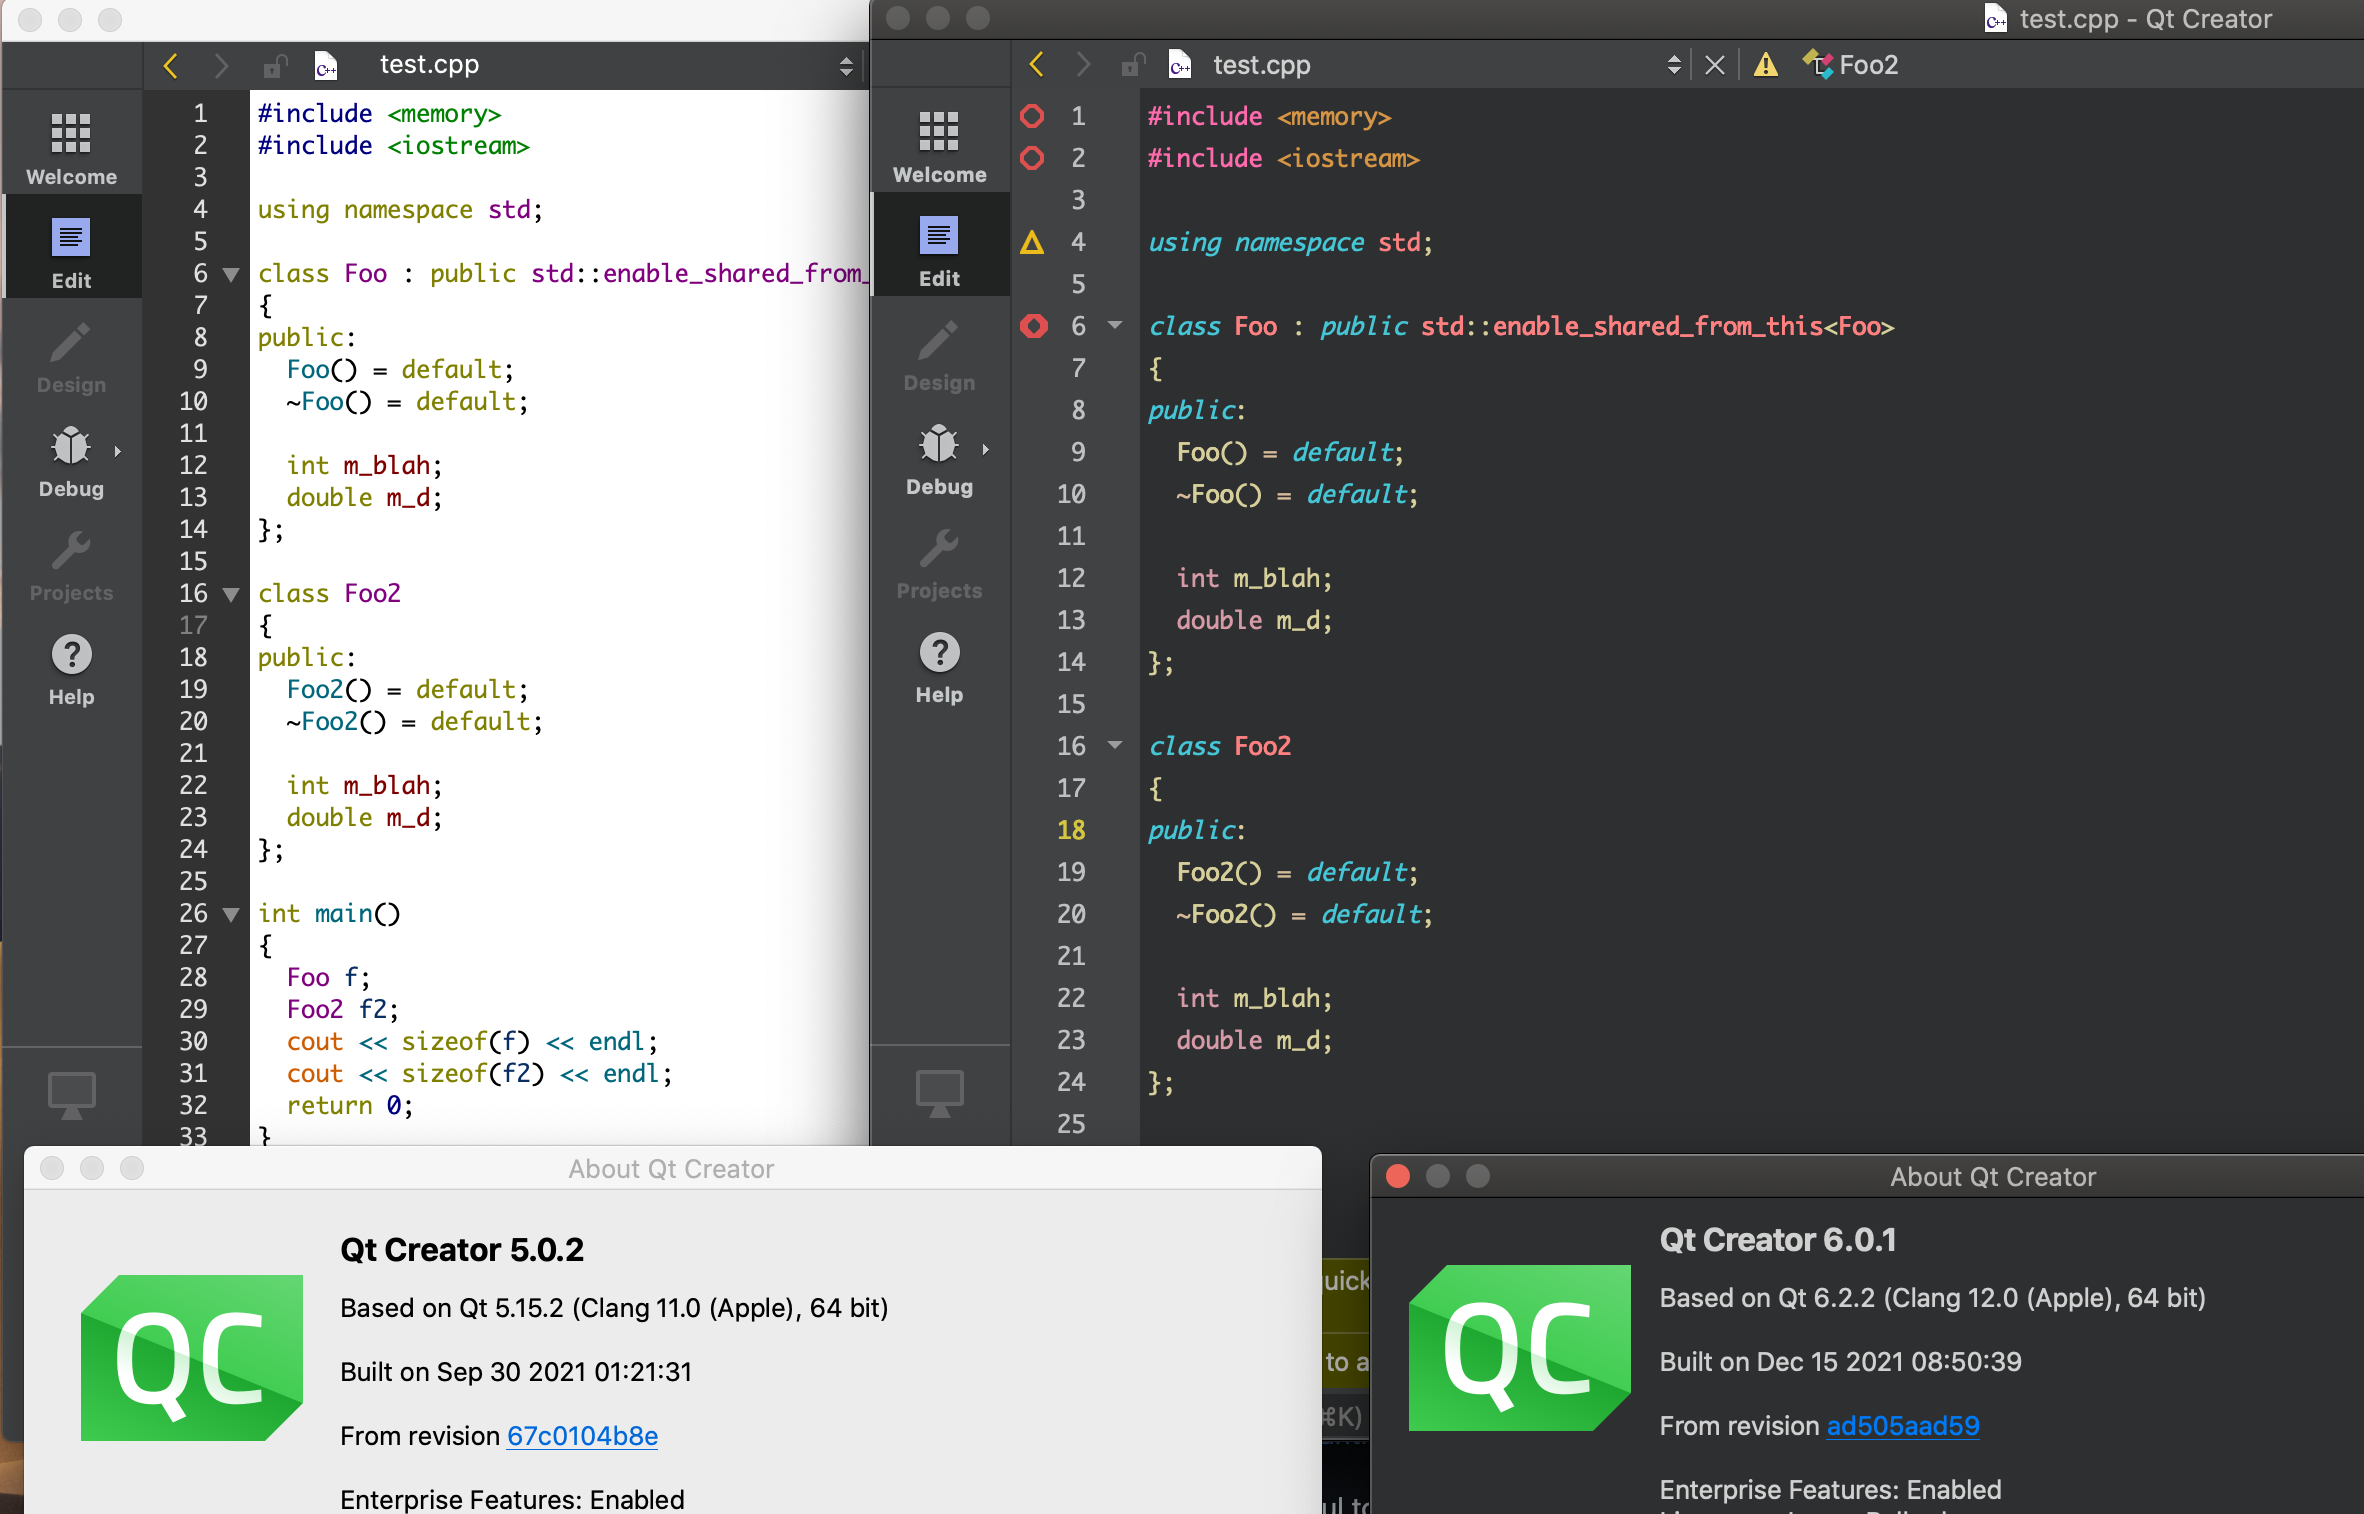Click line number 17 in the light editor gutter
This screenshot has height=1514, width=2364.
[193, 626]
